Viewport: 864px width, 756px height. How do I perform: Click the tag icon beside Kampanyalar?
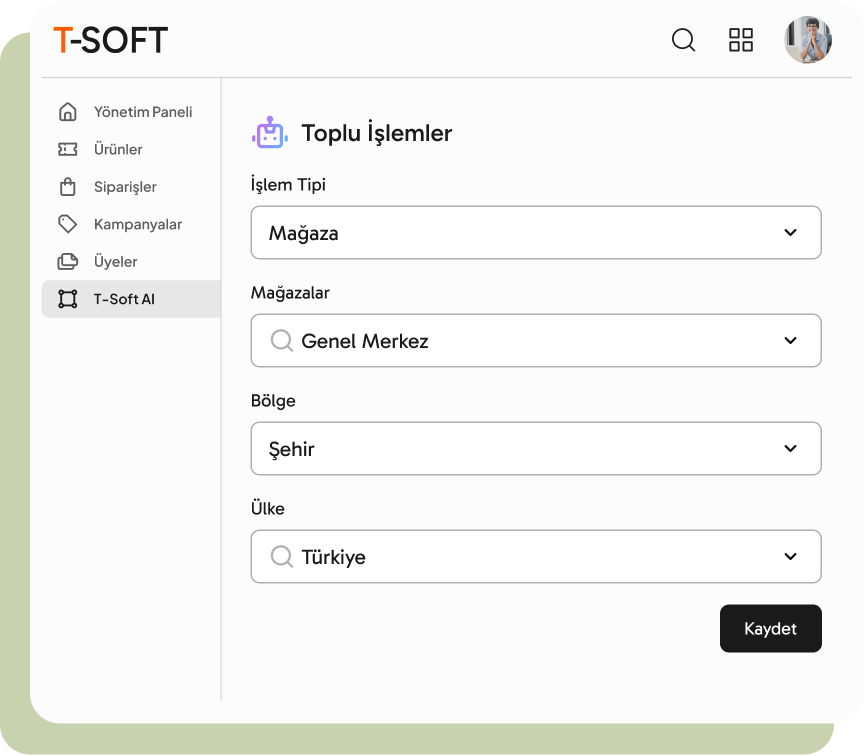(67, 224)
